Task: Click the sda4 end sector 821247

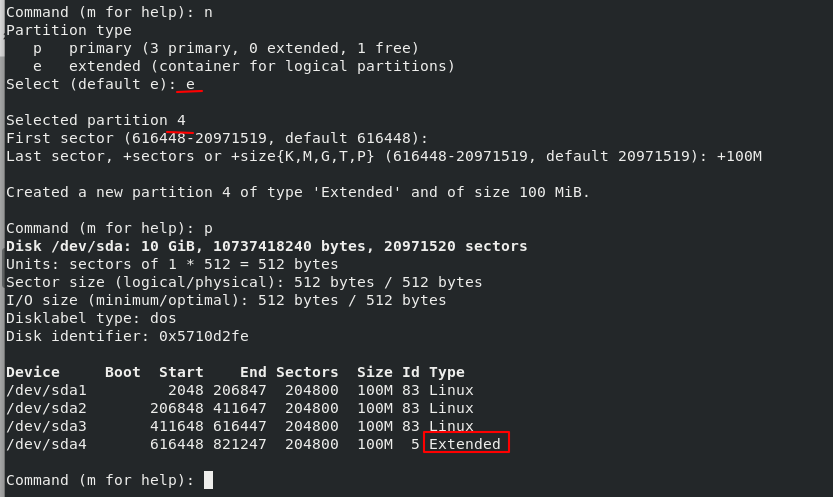Action: click(240, 444)
